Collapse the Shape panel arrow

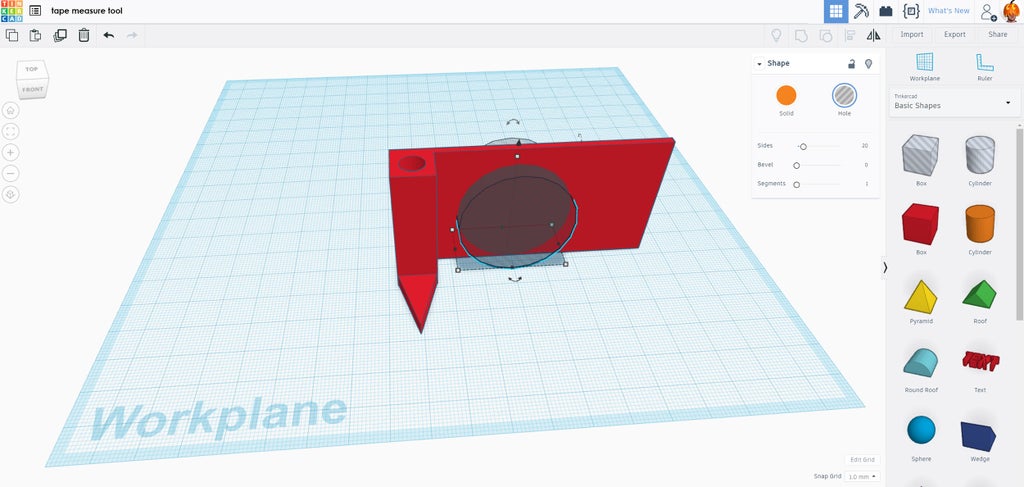click(759, 64)
